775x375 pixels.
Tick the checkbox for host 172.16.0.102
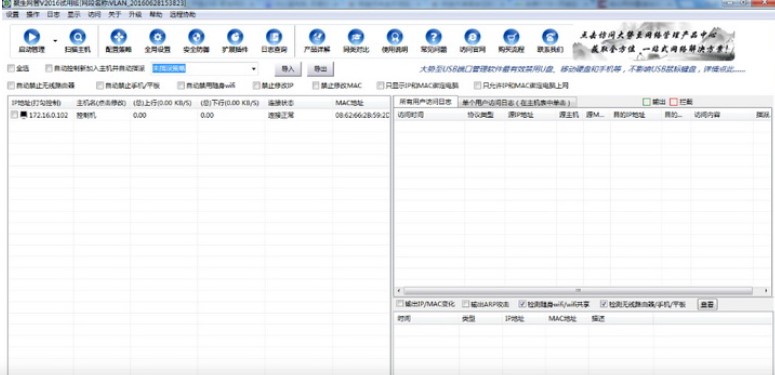tap(14, 115)
